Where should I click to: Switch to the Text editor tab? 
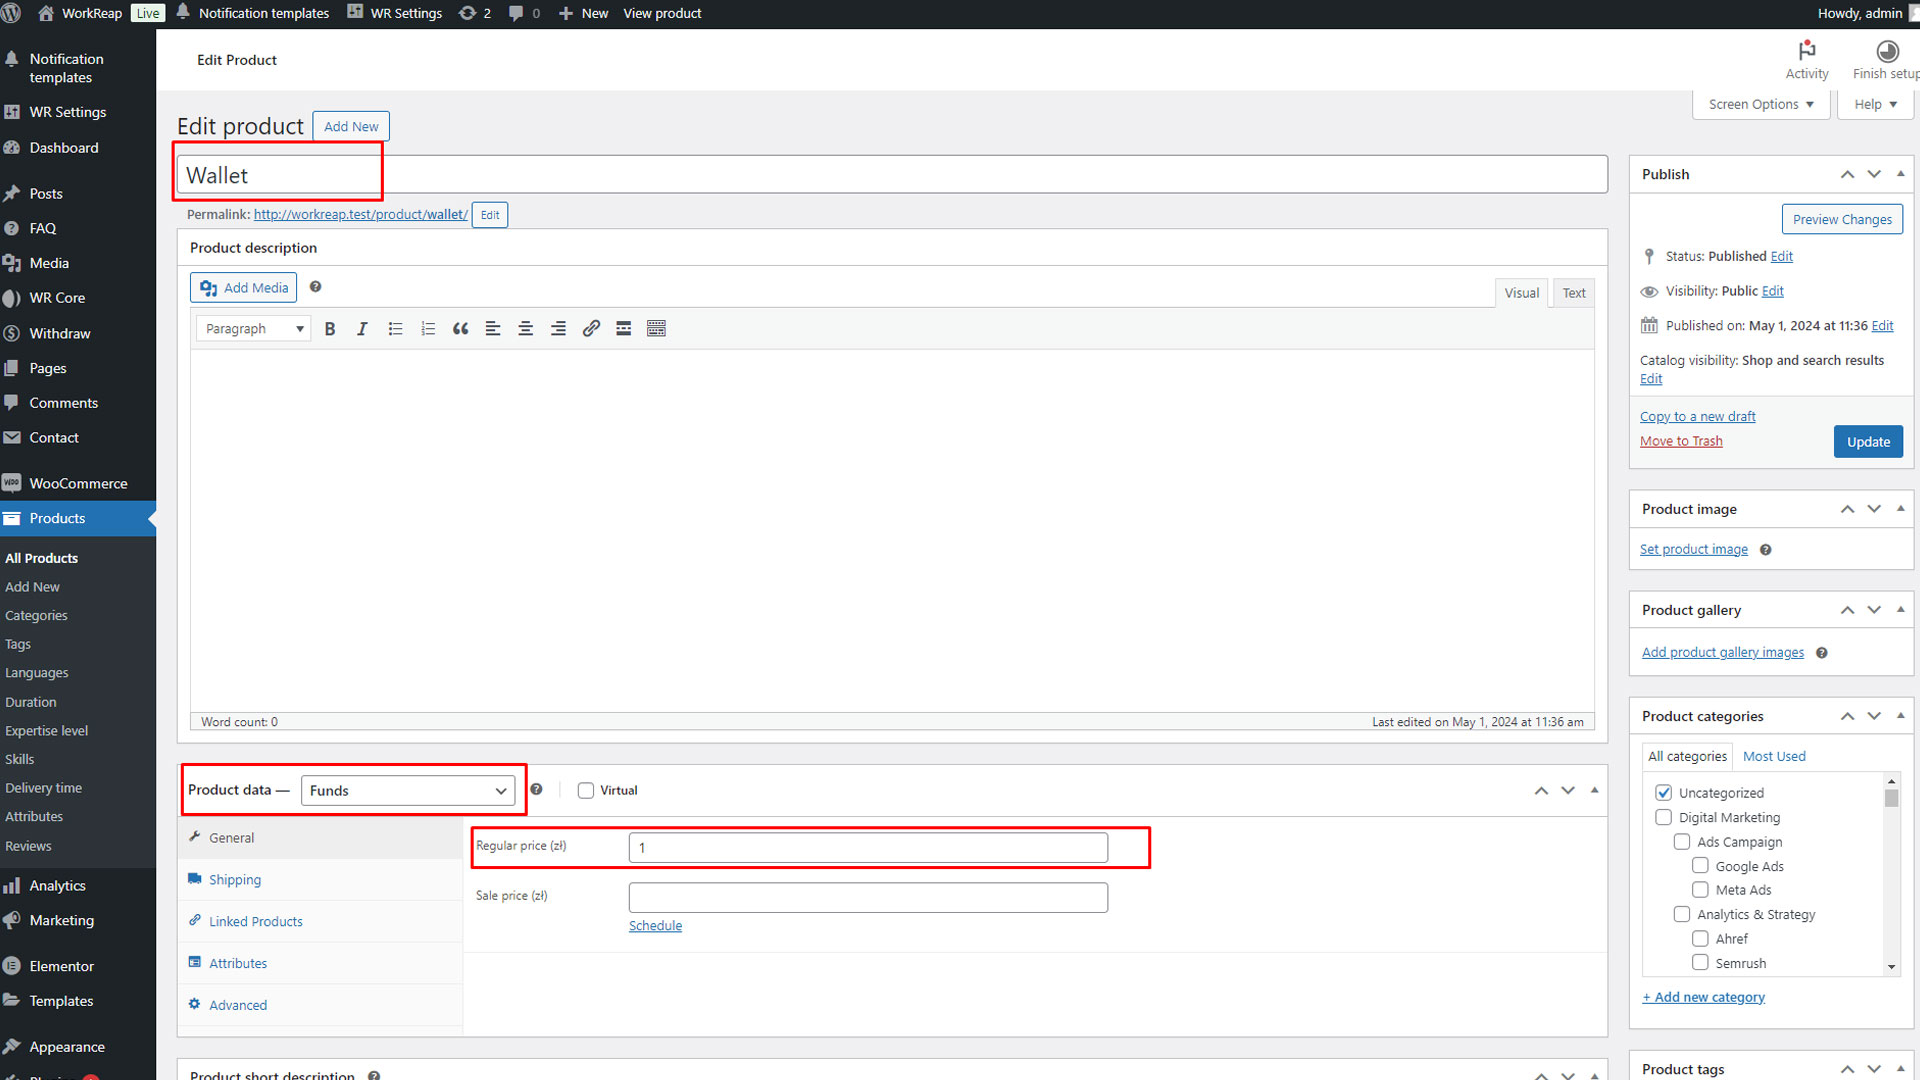tap(1573, 293)
